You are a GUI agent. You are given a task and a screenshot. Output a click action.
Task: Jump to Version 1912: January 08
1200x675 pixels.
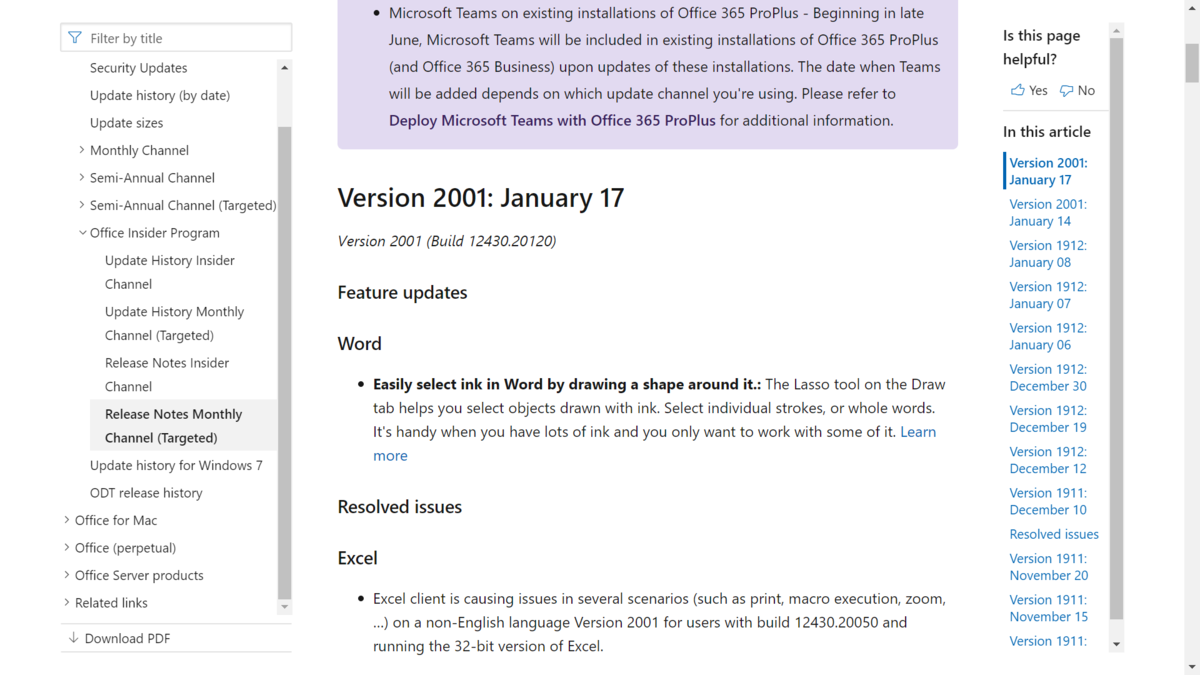pos(1048,253)
